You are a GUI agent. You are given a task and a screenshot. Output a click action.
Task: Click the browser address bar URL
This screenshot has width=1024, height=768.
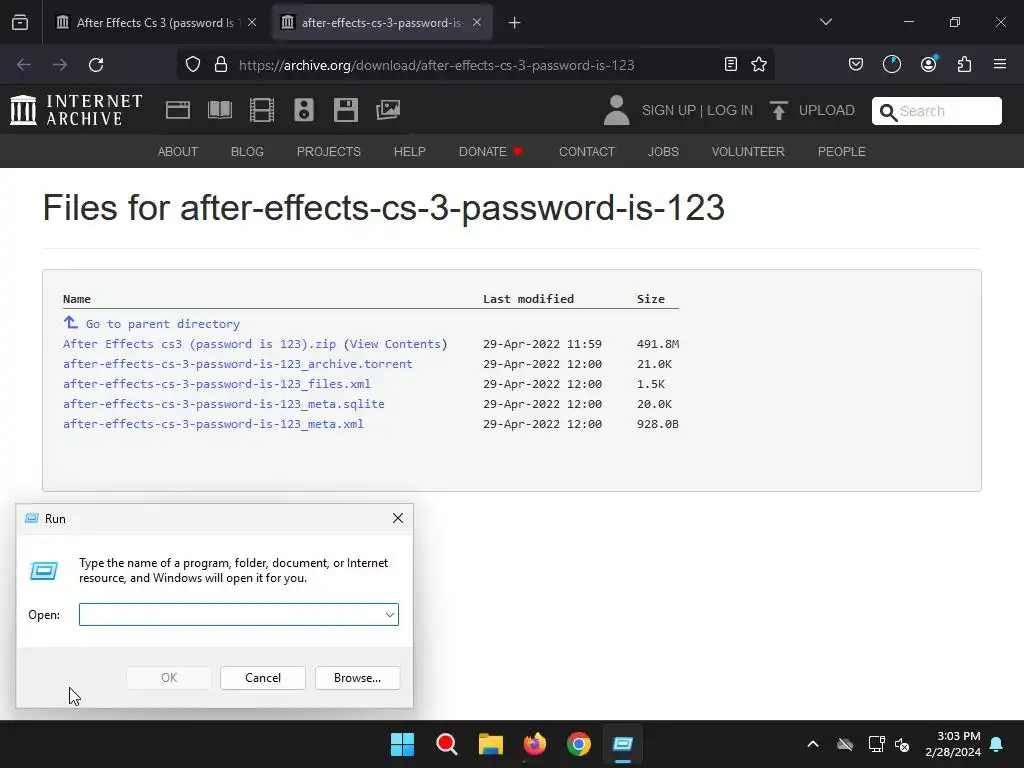pos(436,65)
